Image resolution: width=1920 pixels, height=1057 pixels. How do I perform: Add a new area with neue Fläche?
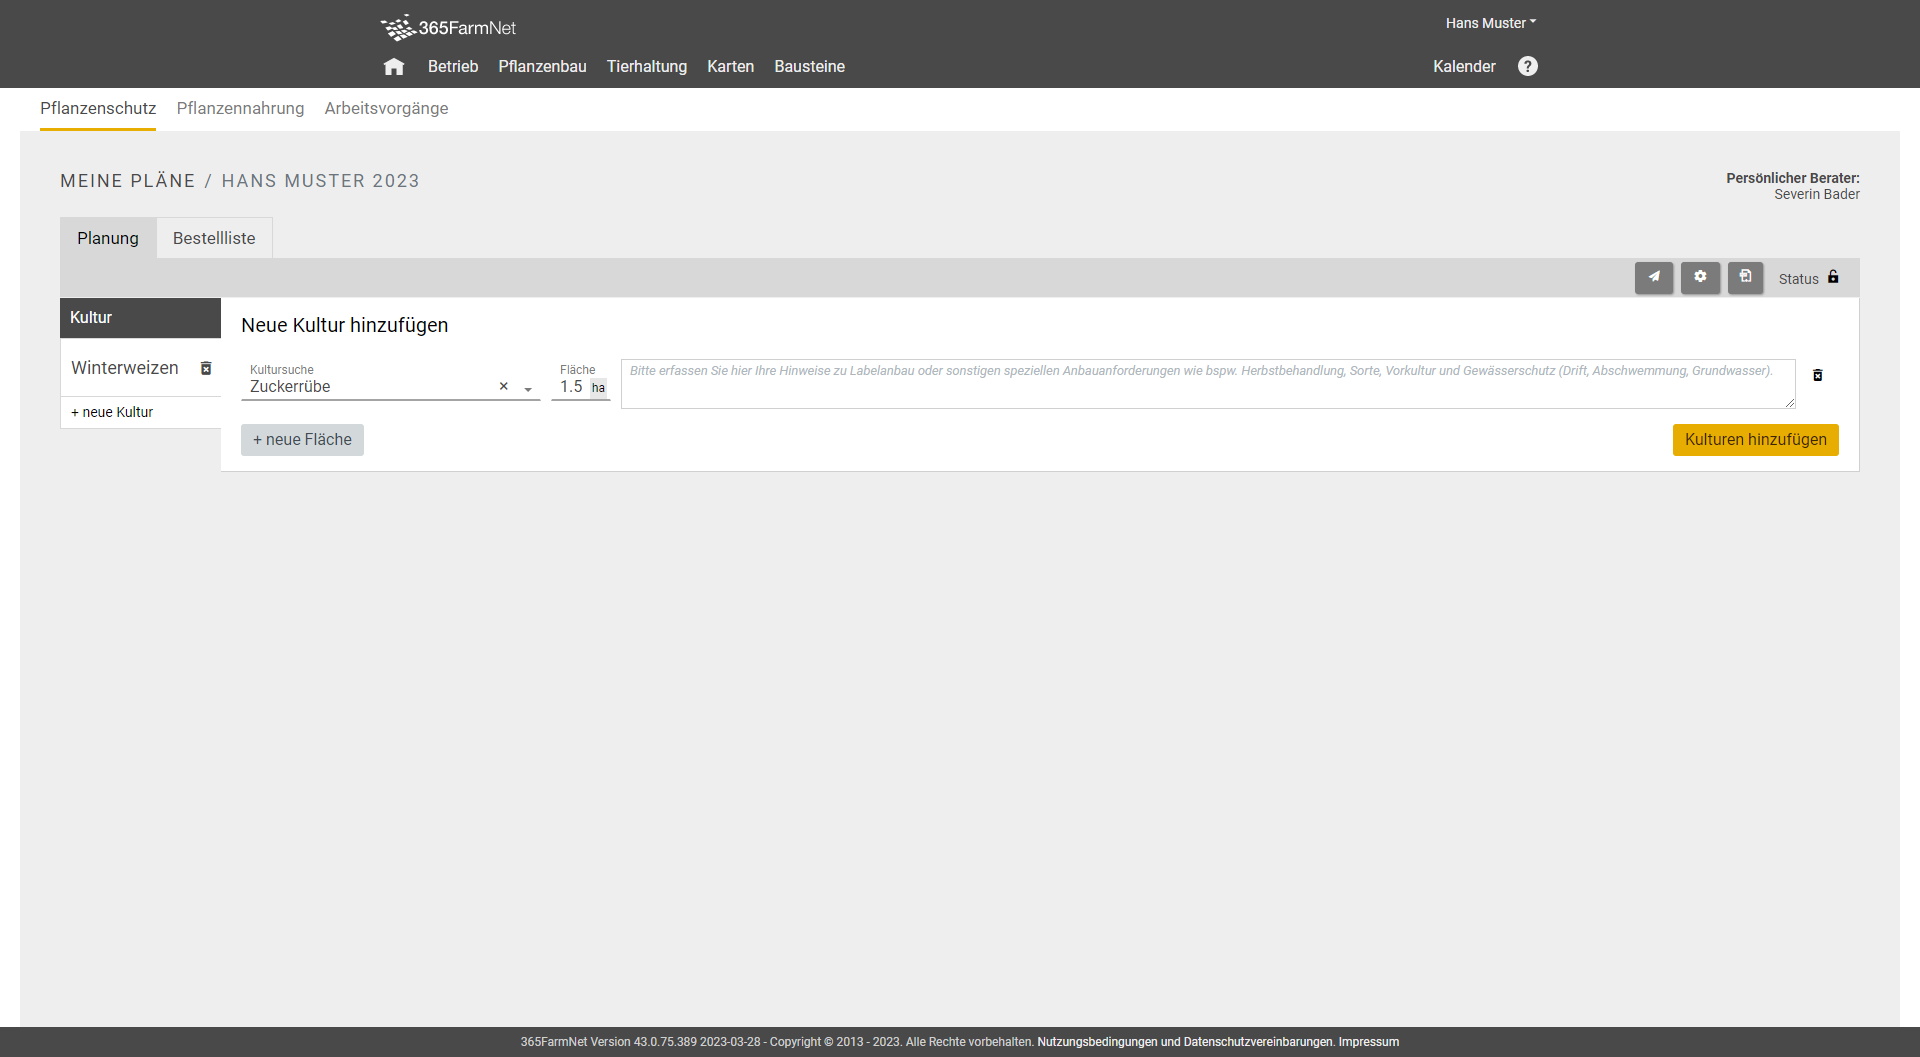302,440
